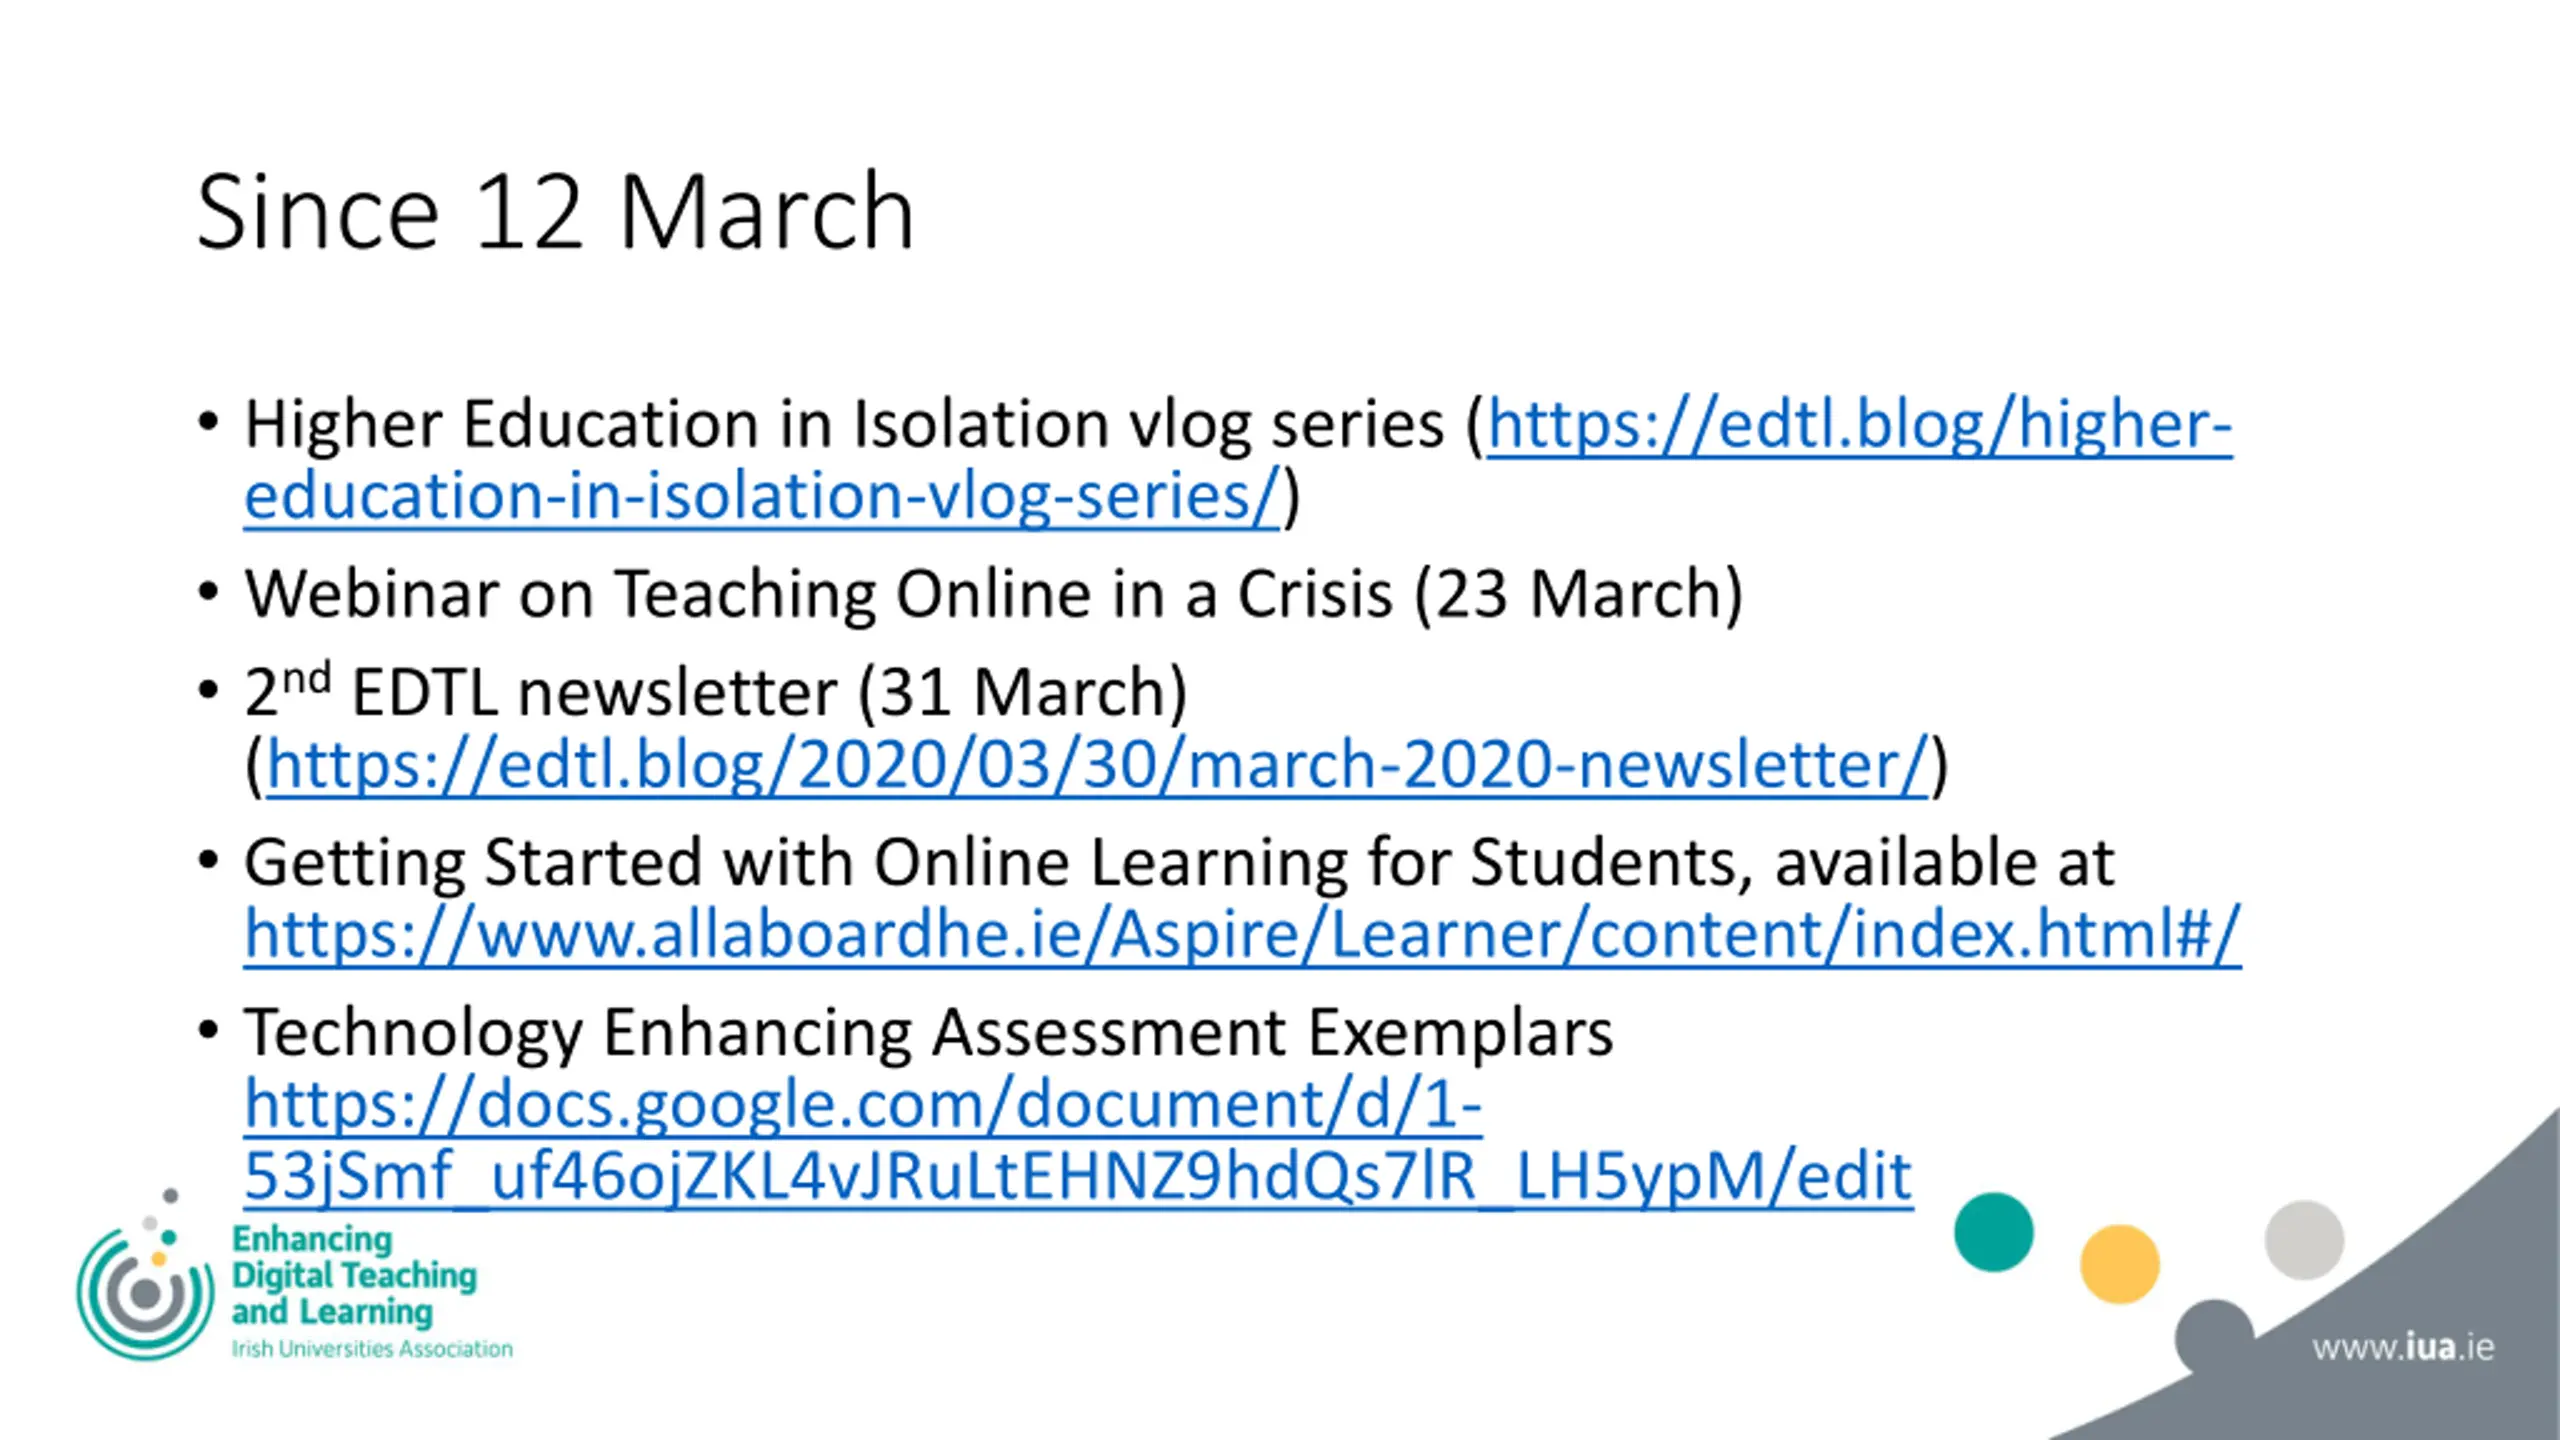Image resolution: width=2560 pixels, height=1440 pixels.
Task: Open the March 2020 newsletter link
Action: [x=1097, y=766]
